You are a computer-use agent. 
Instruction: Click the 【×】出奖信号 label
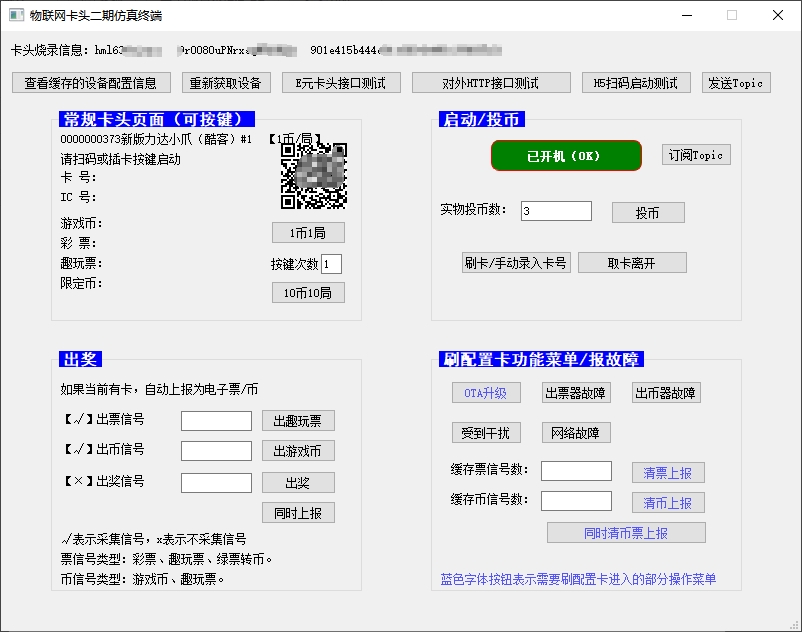click(103, 481)
